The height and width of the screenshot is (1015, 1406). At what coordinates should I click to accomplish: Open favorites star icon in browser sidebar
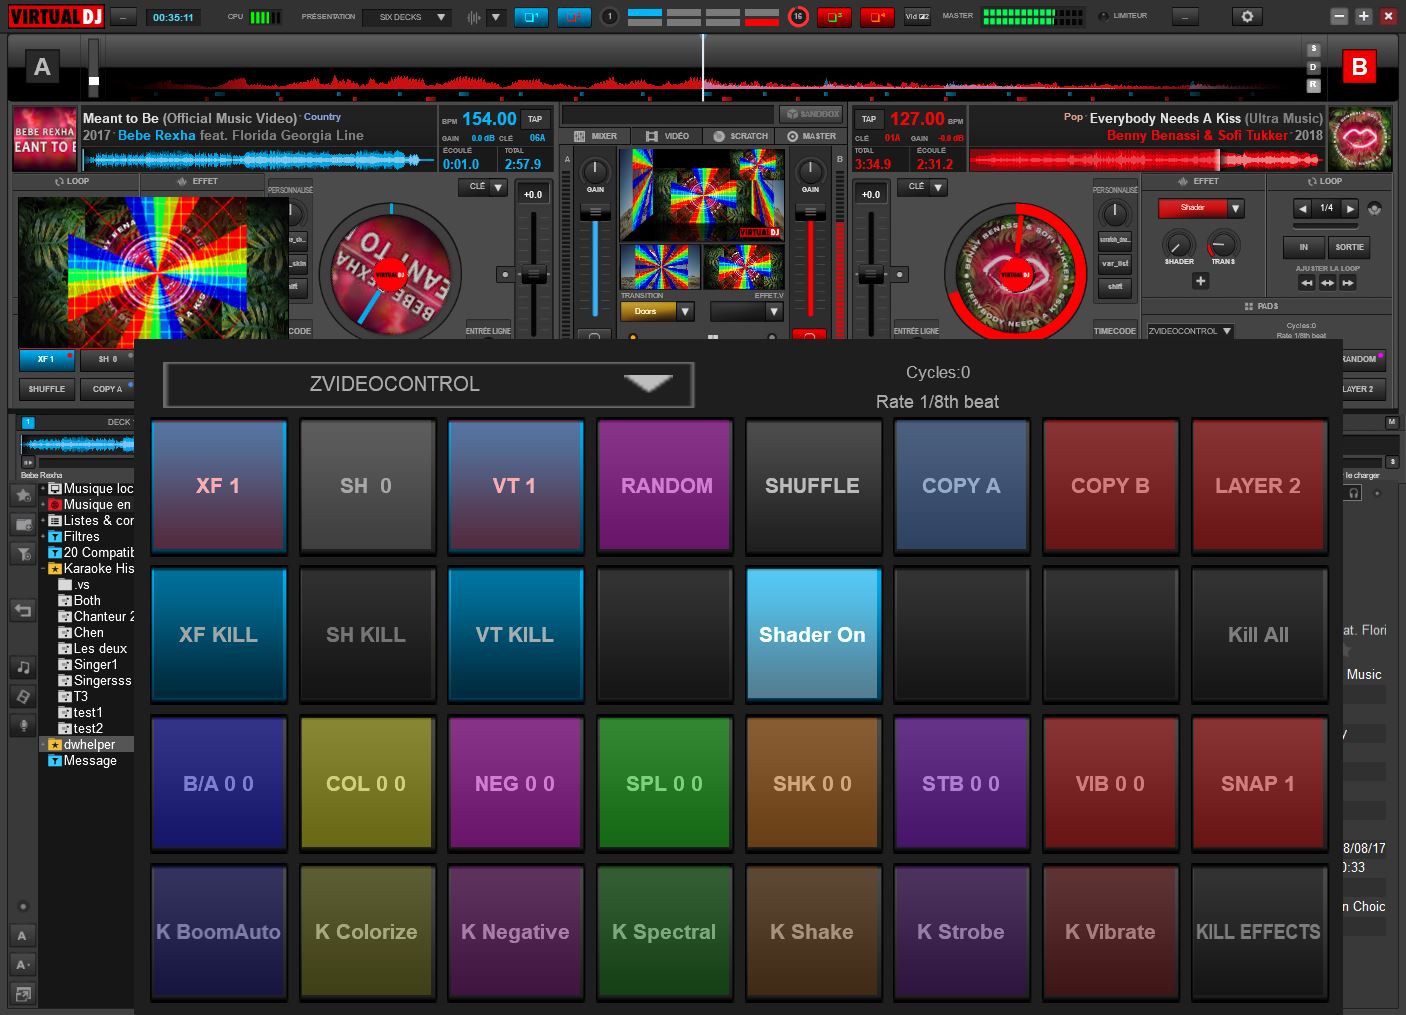click(x=23, y=495)
